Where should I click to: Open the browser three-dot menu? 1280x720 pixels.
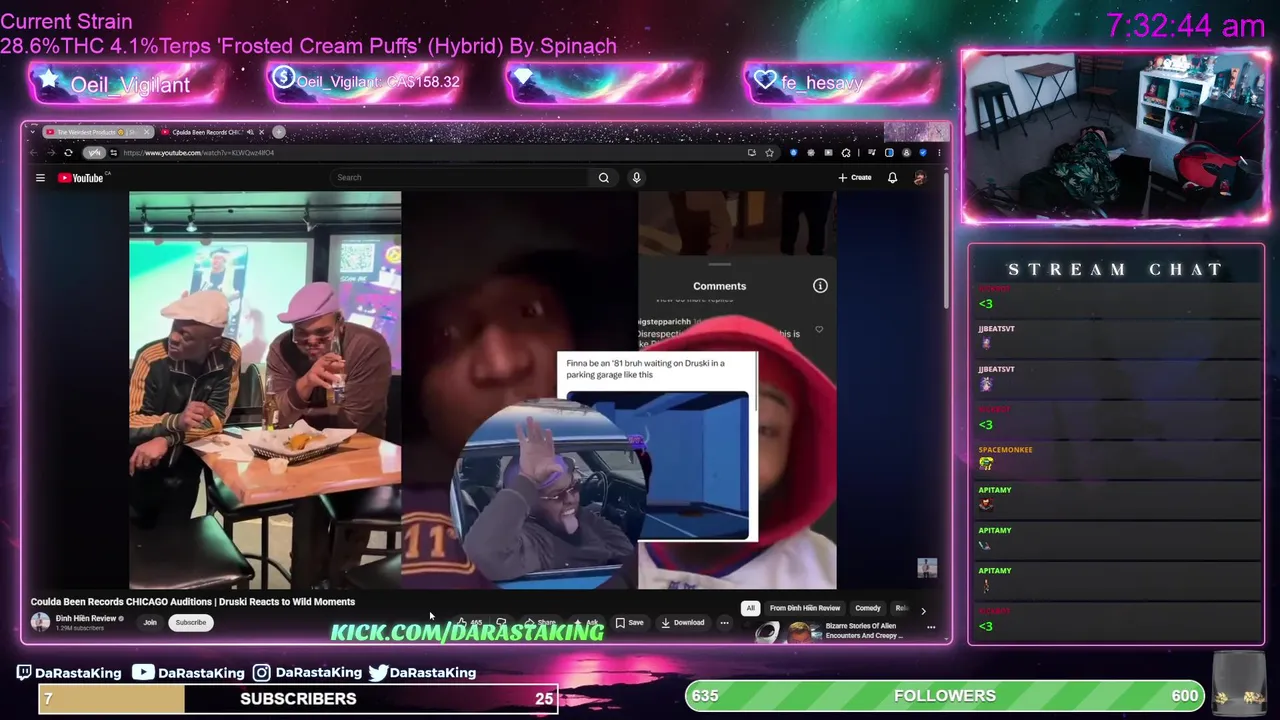pyautogui.click(x=938, y=153)
